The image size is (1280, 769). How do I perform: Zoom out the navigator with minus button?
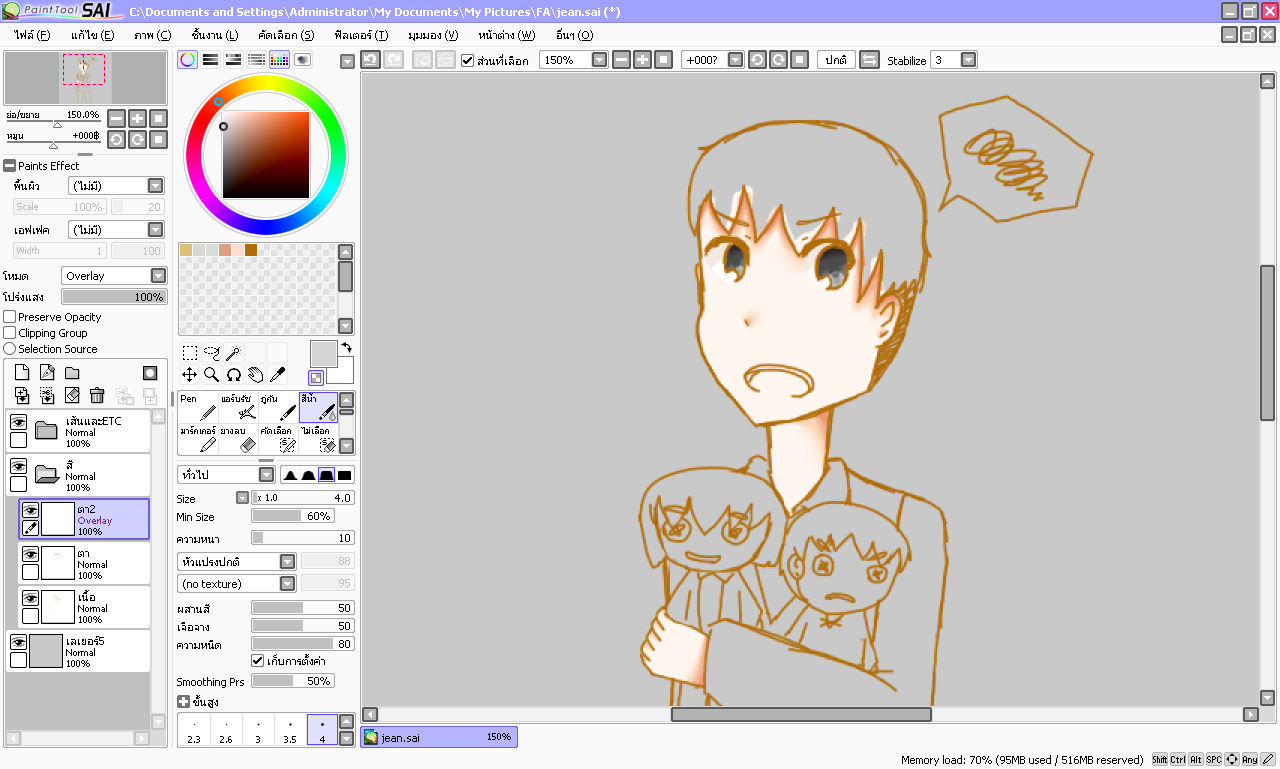click(x=117, y=118)
